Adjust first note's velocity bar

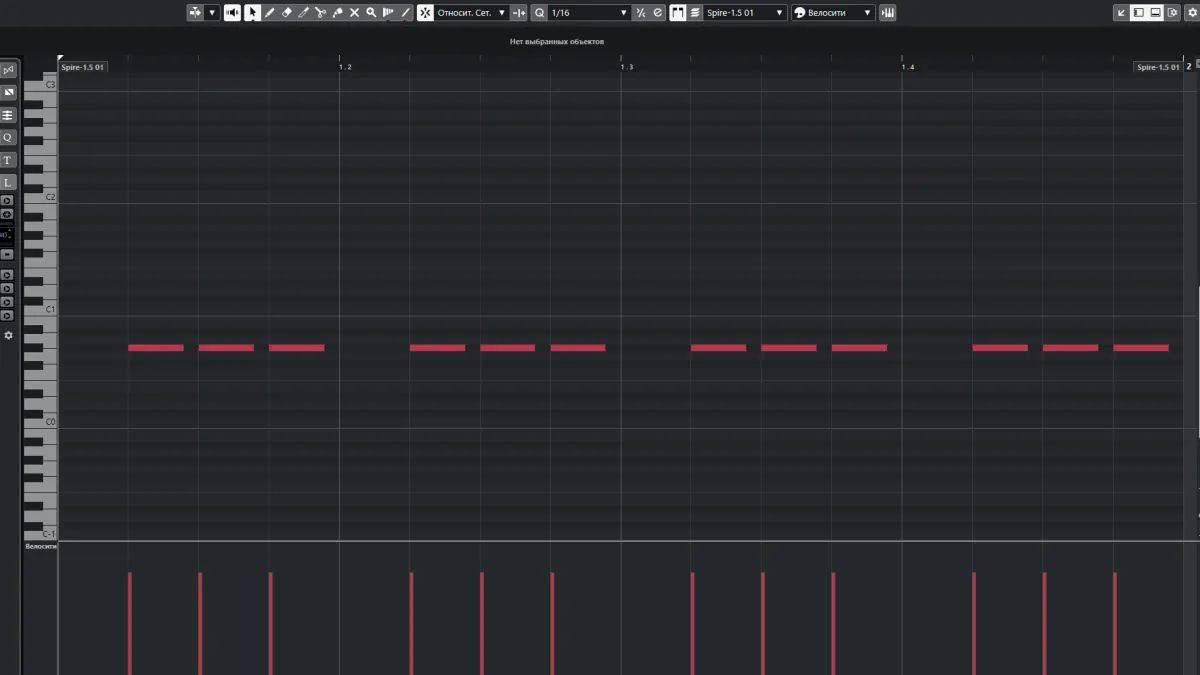point(130,623)
